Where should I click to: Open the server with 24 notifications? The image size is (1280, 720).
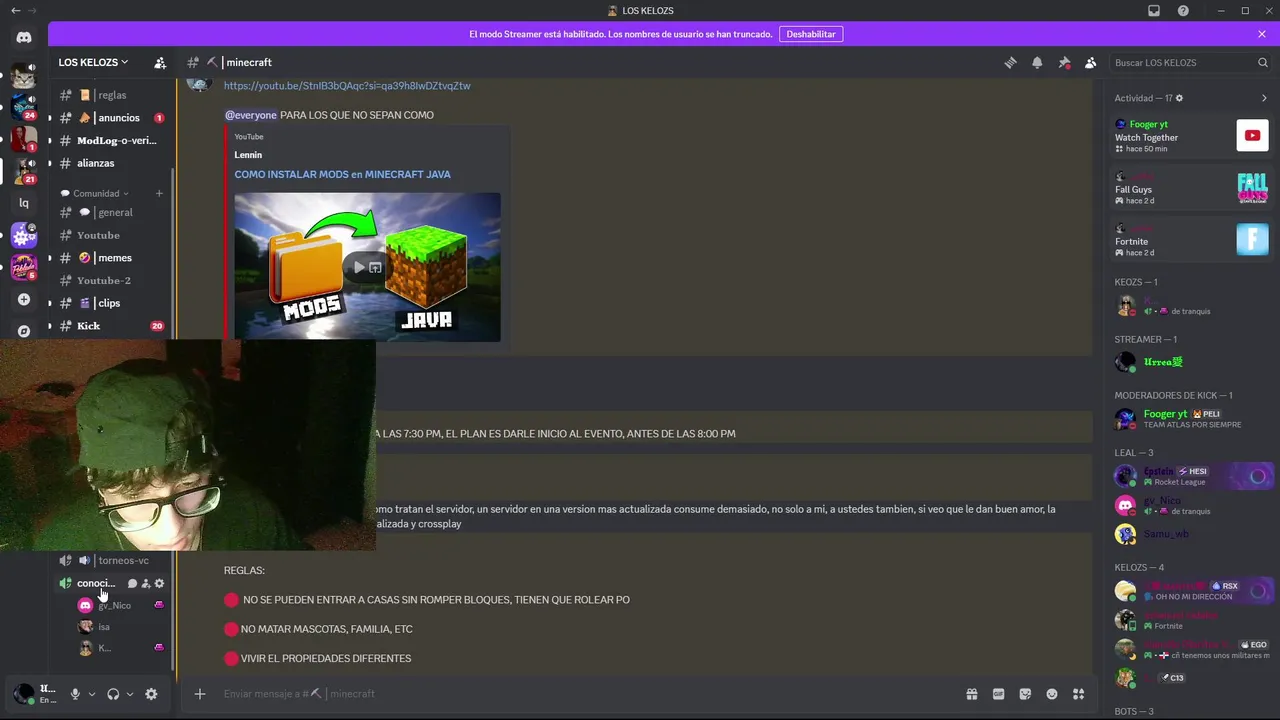[24, 106]
